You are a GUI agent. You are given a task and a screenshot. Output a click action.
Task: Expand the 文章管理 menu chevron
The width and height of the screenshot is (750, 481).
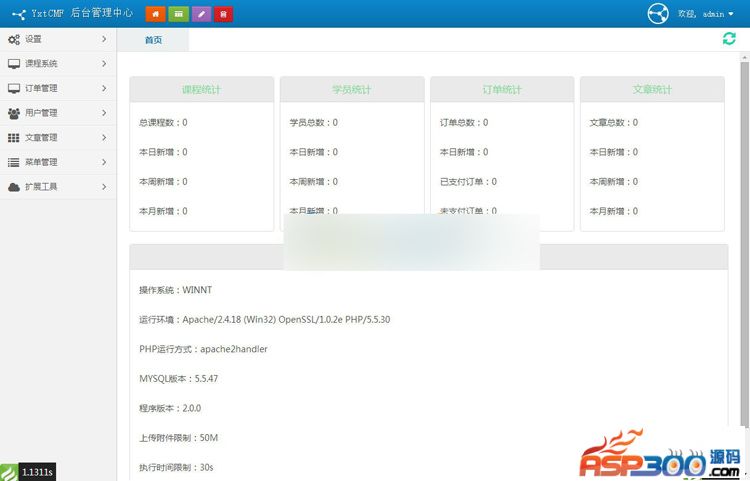(104, 138)
